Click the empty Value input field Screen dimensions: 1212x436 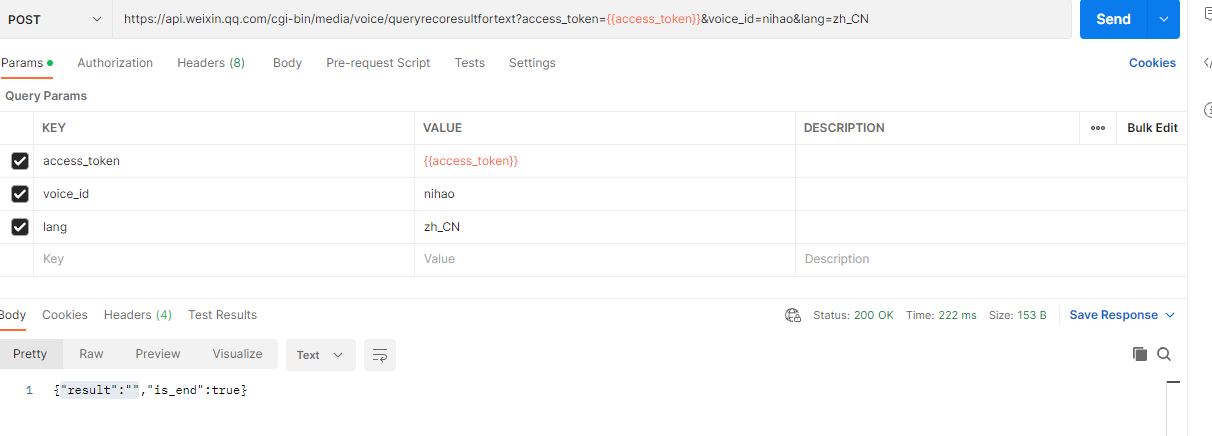pyautogui.click(x=605, y=259)
